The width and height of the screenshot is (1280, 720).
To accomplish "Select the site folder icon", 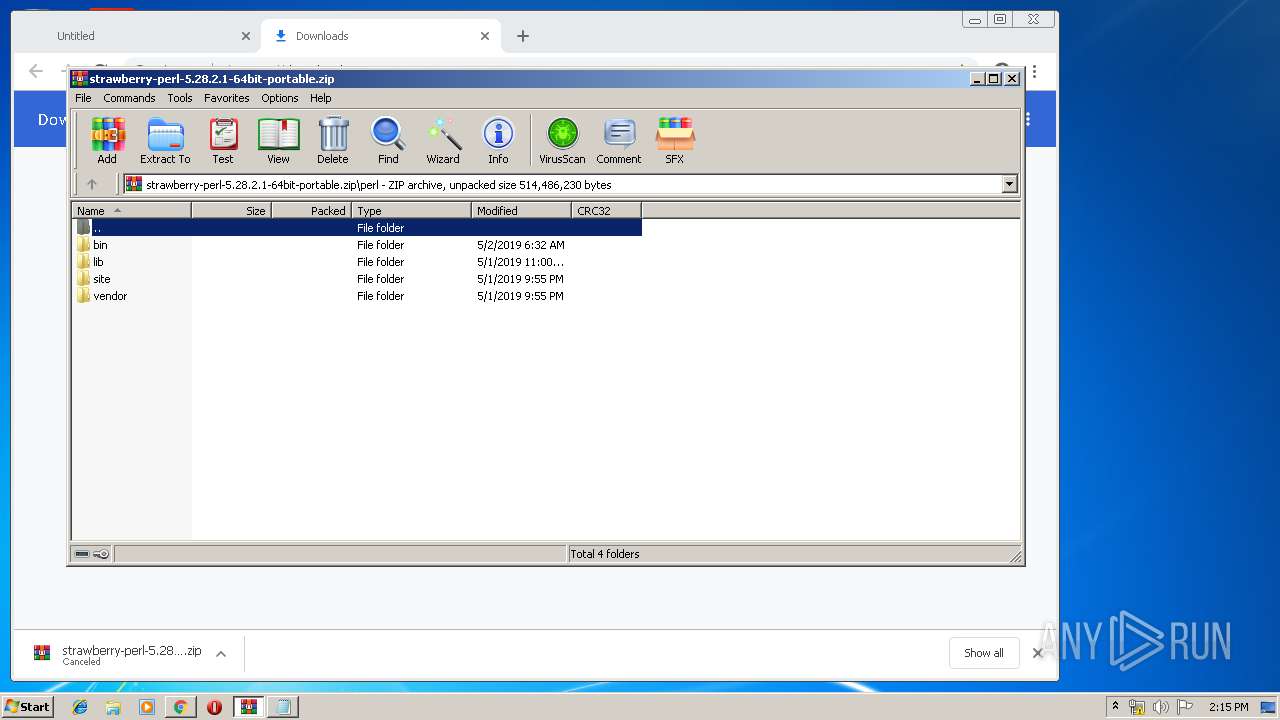I will pyautogui.click(x=84, y=279).
